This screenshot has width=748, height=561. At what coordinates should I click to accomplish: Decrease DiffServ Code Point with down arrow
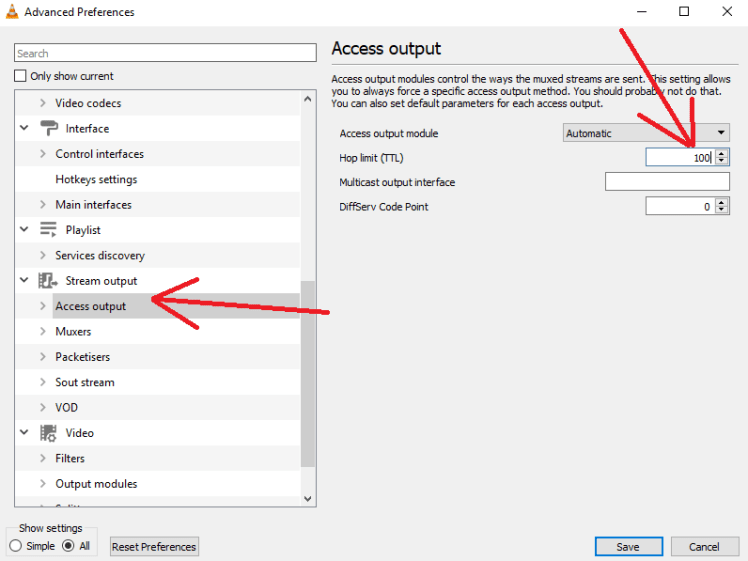[x=722, y=210]
